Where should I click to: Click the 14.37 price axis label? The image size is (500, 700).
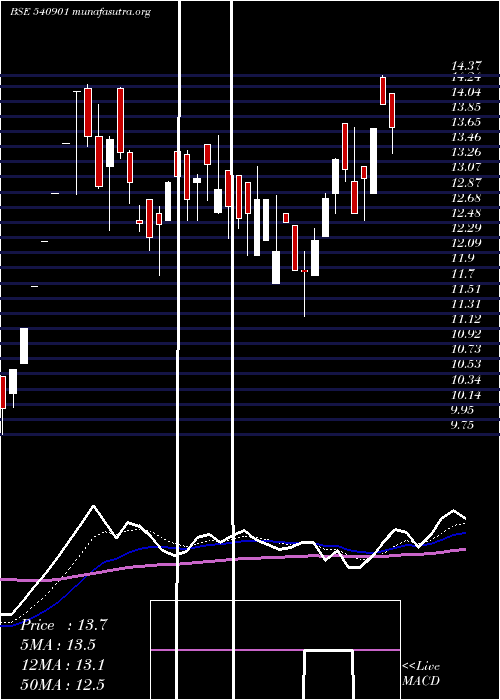tap(467, 67)
